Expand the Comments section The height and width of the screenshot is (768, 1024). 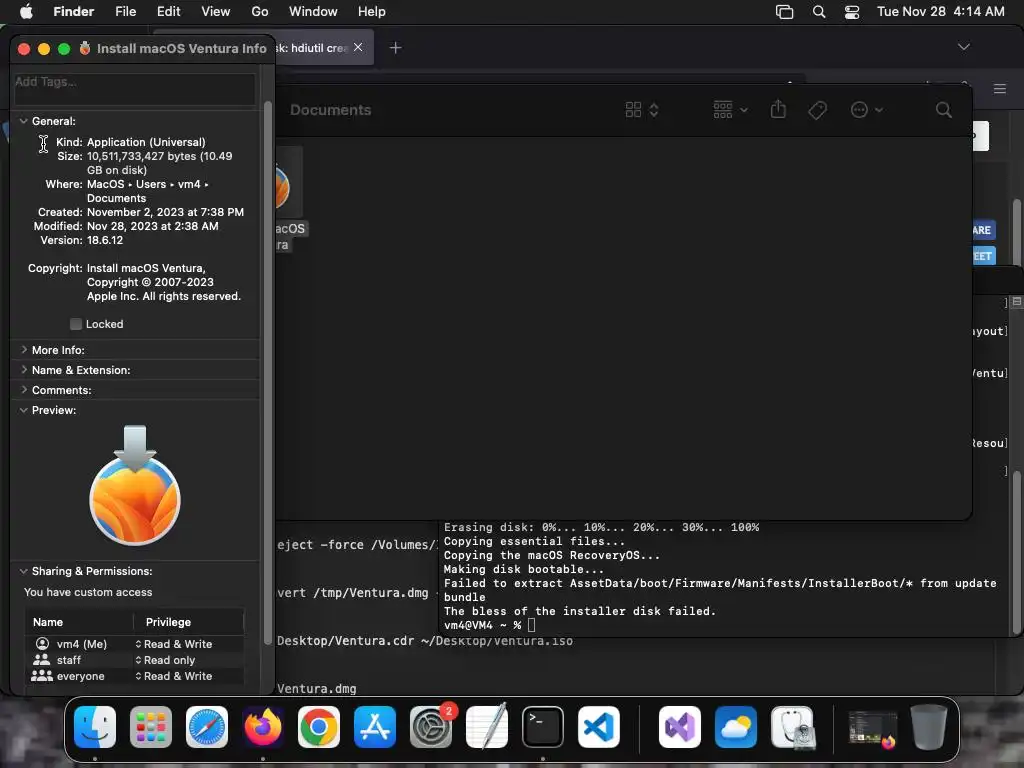tap(24, 390)
